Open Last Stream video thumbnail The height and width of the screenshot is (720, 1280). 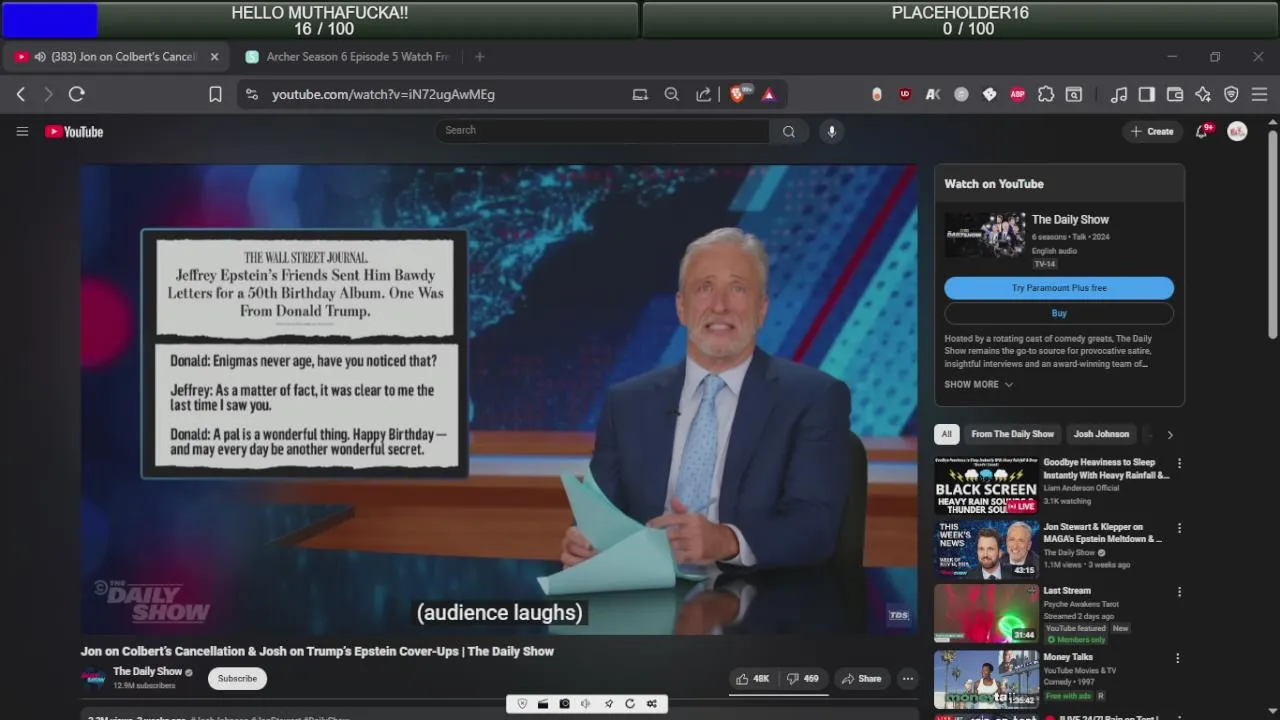tap(986, 613)
